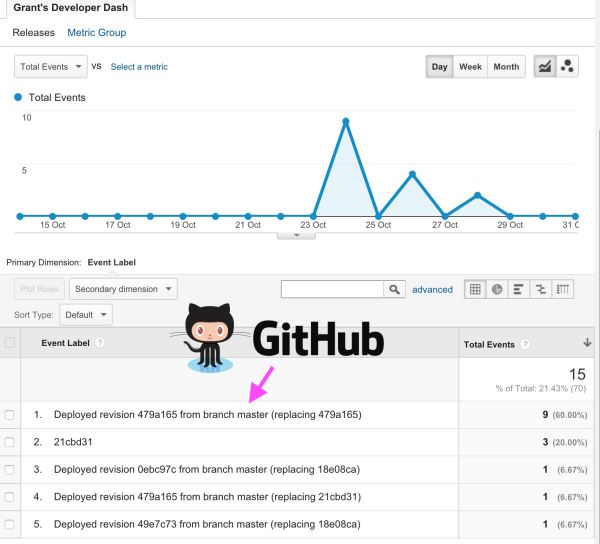Click the Total Events chart legend
The width and height of the screenshot is (600, 544).
50,98
